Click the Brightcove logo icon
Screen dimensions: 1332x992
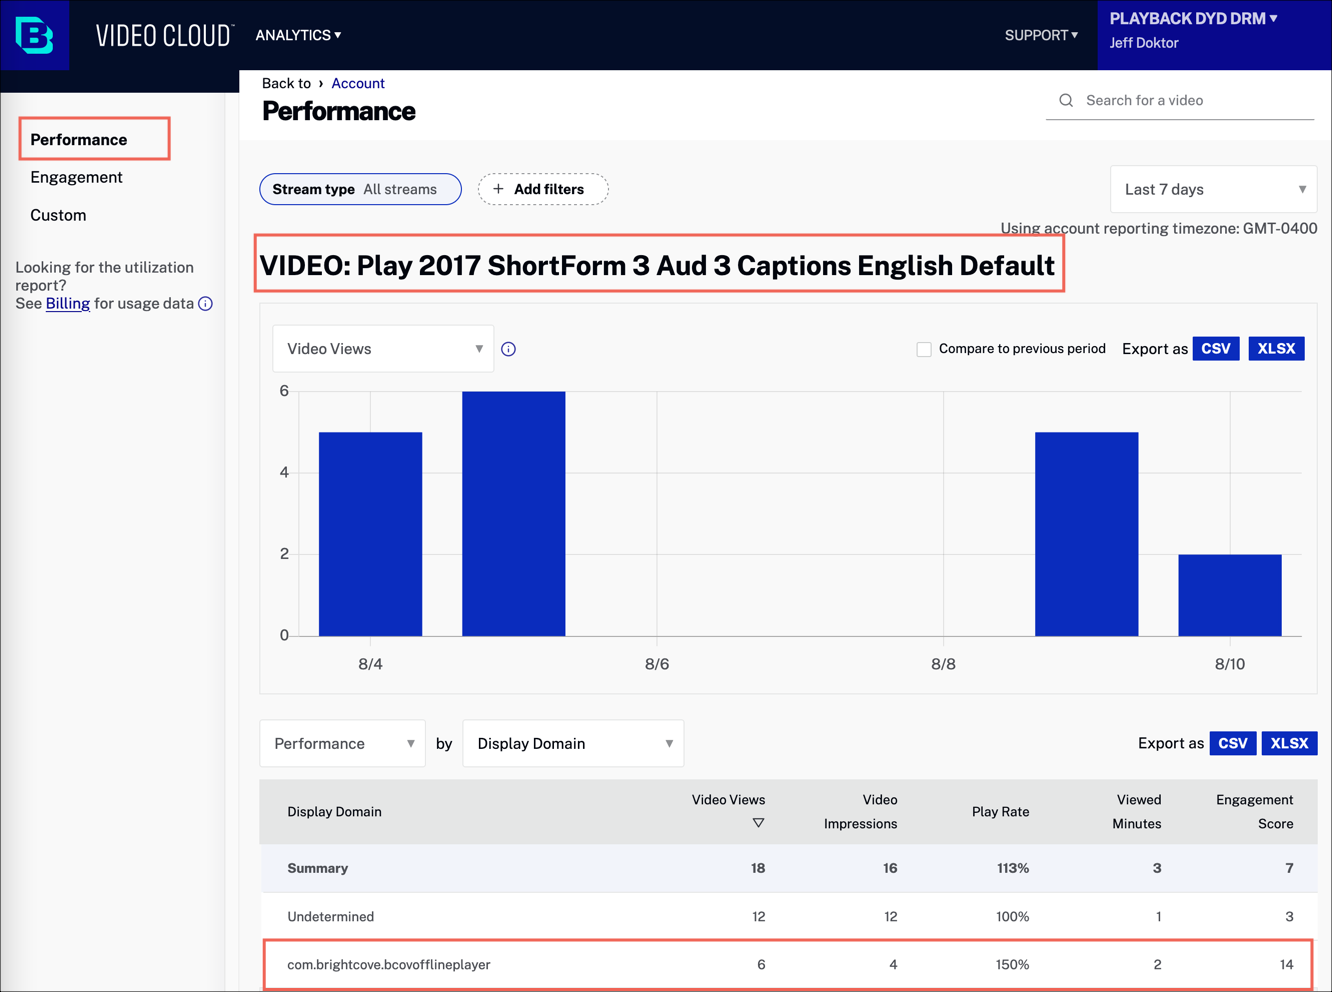35,35
